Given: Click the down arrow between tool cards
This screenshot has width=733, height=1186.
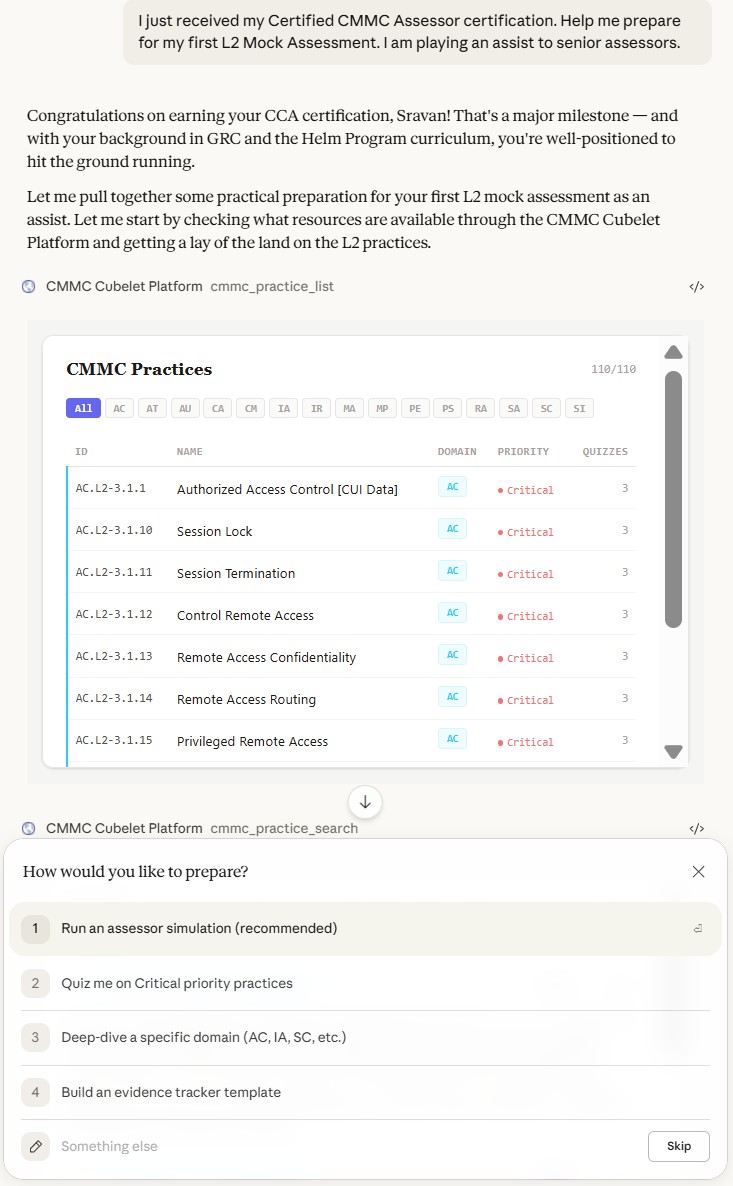Looking at the screenshot, I should click(x=365, y=802).
